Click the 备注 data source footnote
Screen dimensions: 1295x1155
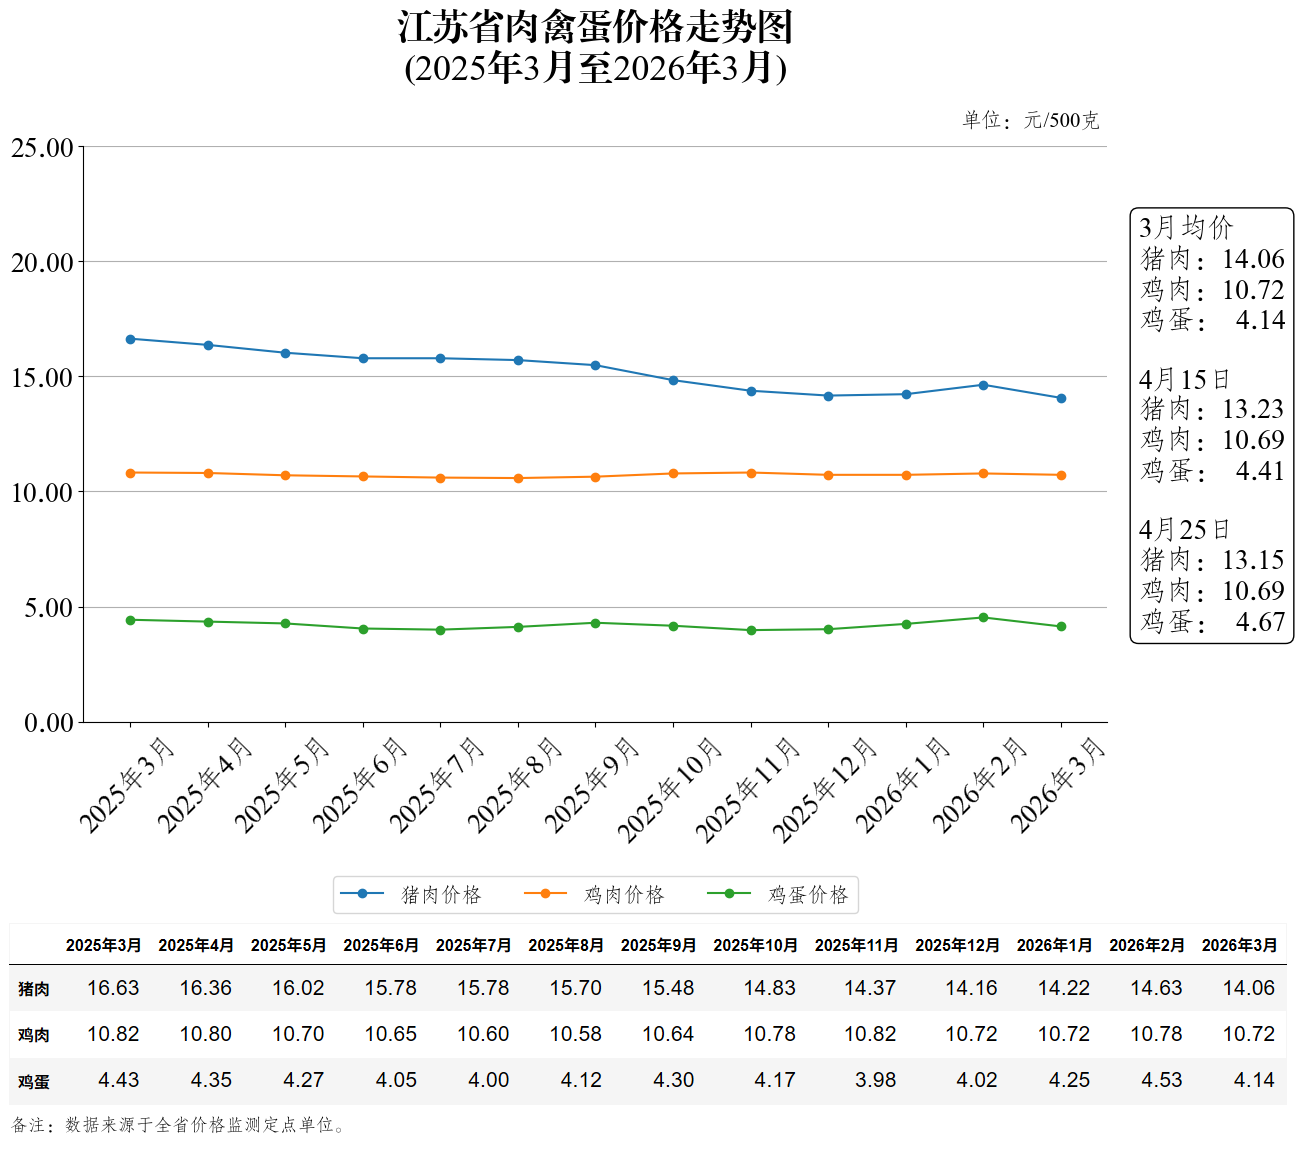(179, 1125)
